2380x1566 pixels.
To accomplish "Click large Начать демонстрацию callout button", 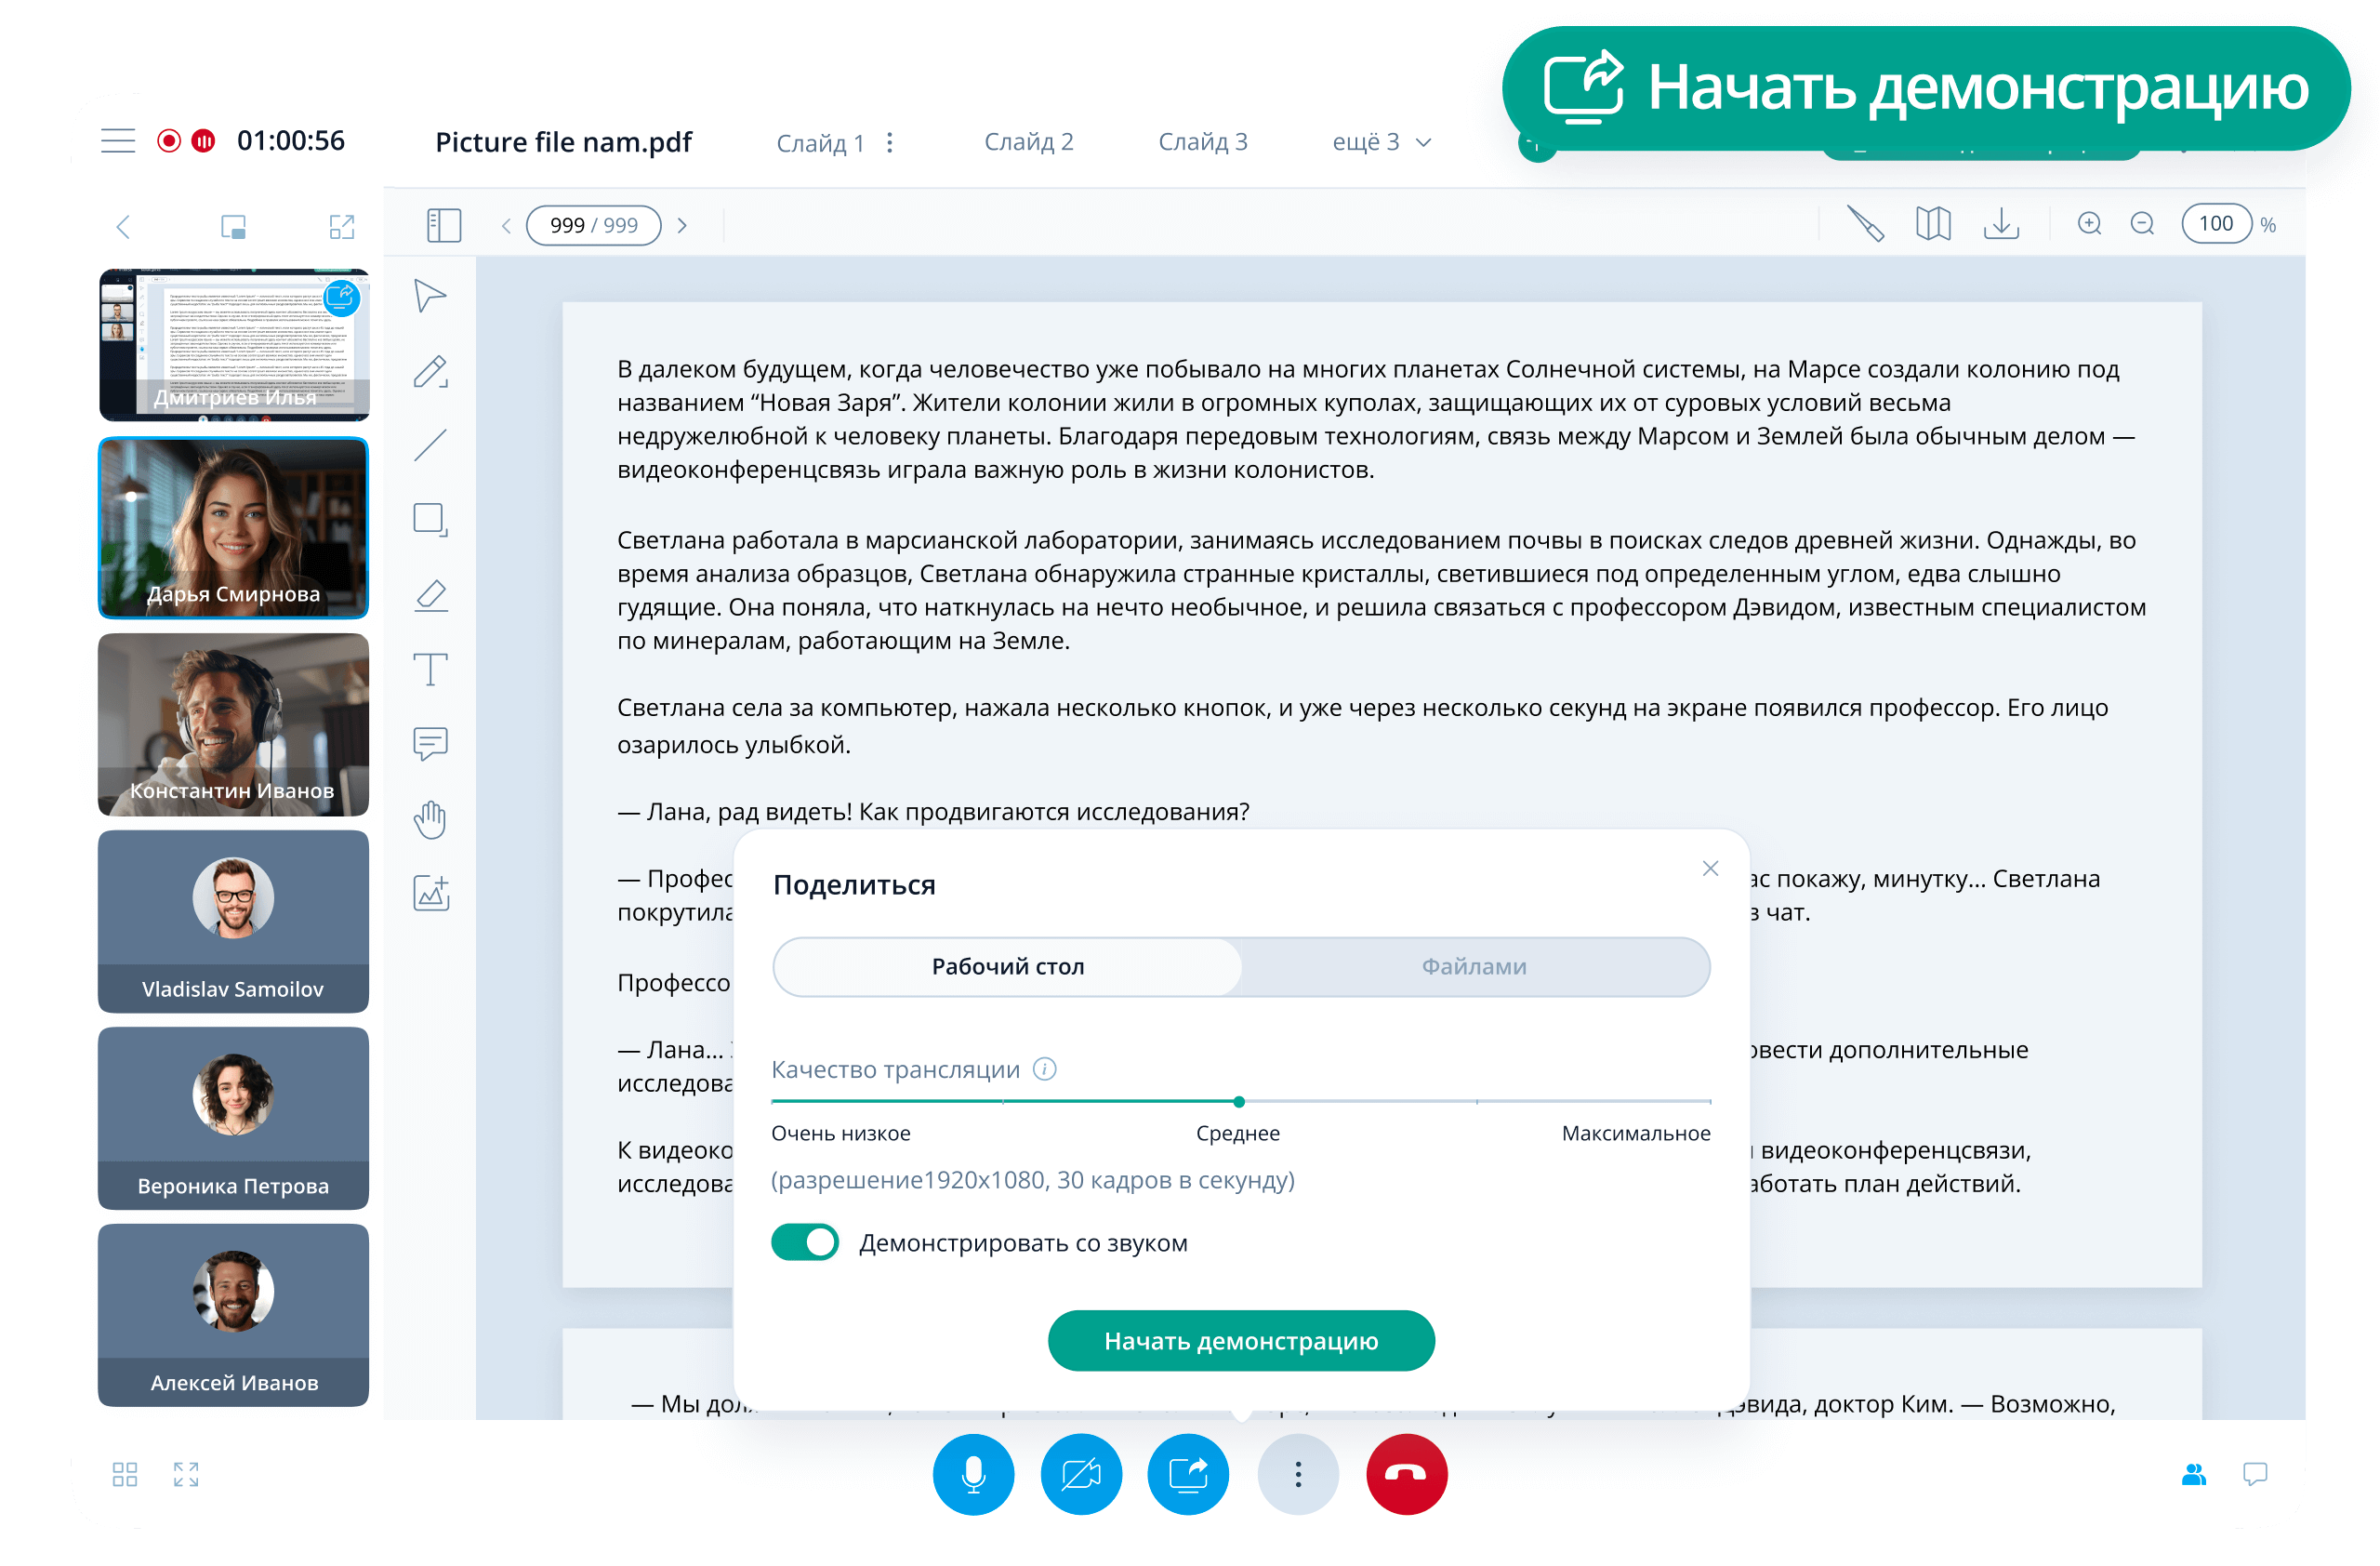I will coord(1926,88).
